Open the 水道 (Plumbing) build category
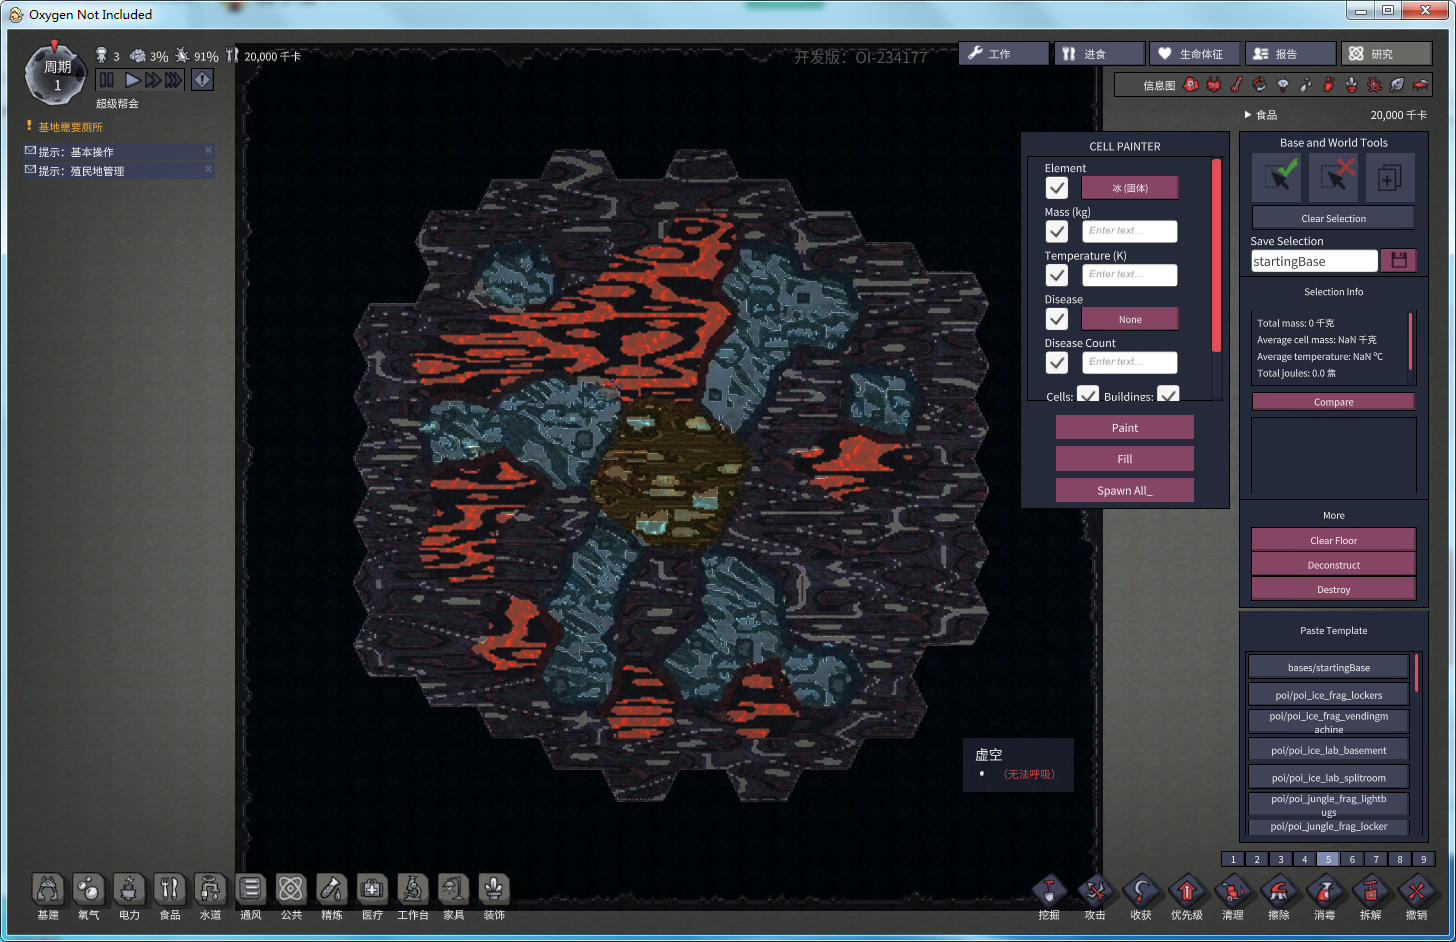Image resolution: width=1456 pixels, height=942 pixels. [x=210, y=889]
